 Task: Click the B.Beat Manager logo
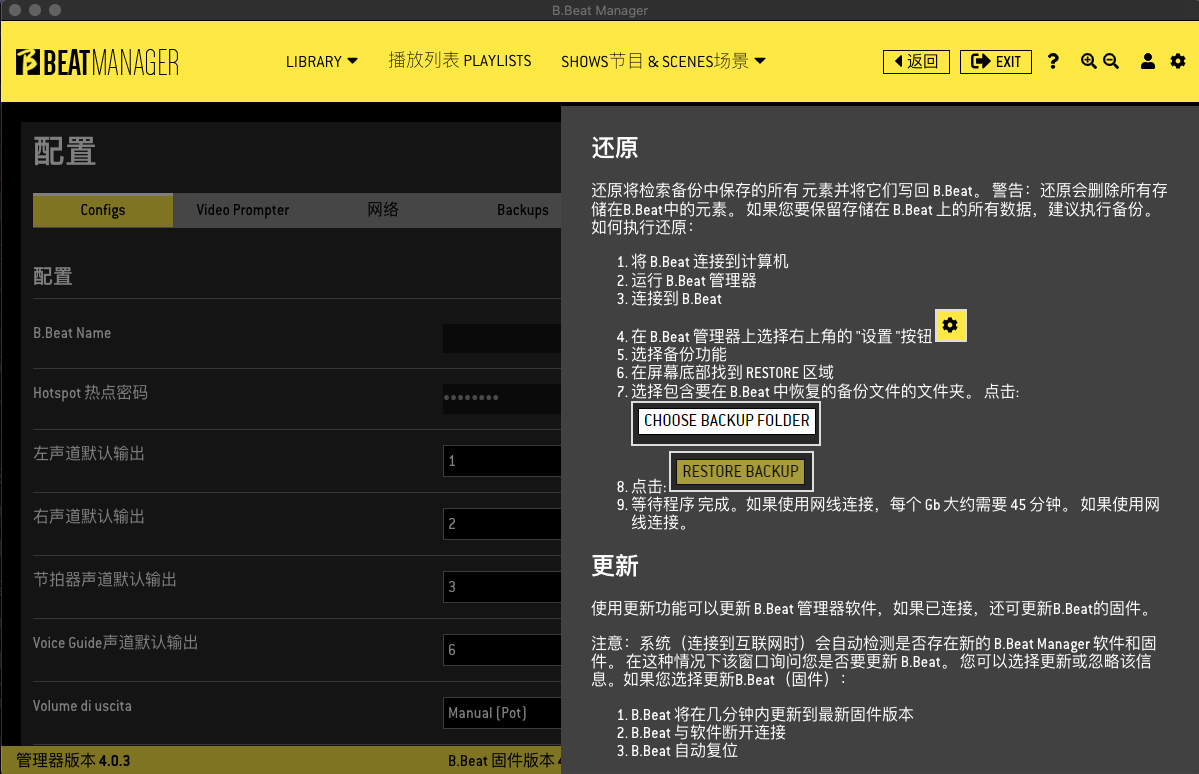pyautogui.click(x=97, y=62)
